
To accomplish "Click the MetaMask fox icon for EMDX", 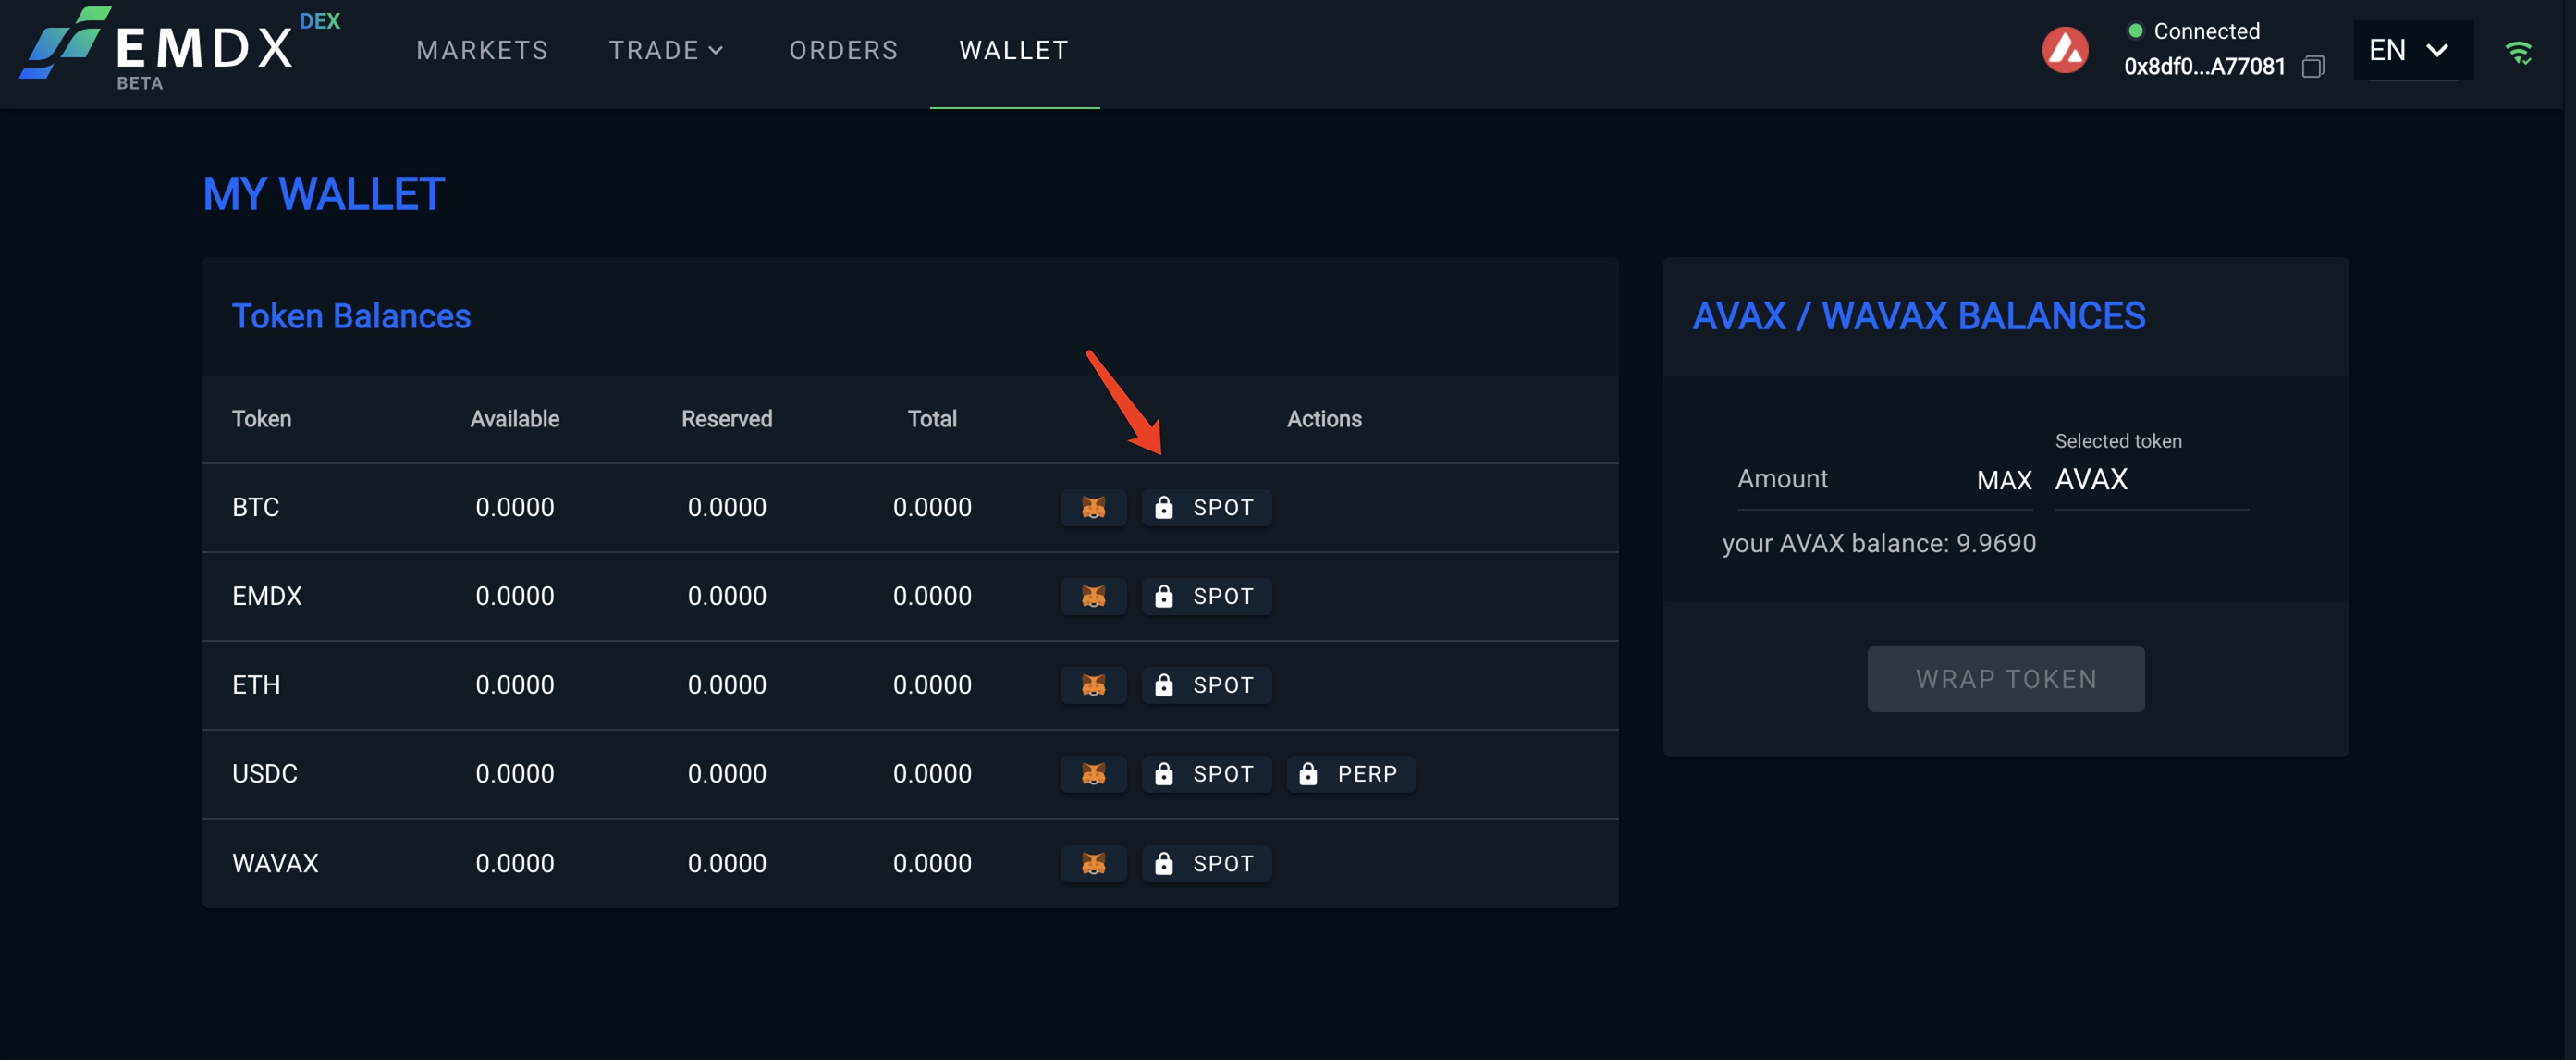I will click(x=1093, y=596).
